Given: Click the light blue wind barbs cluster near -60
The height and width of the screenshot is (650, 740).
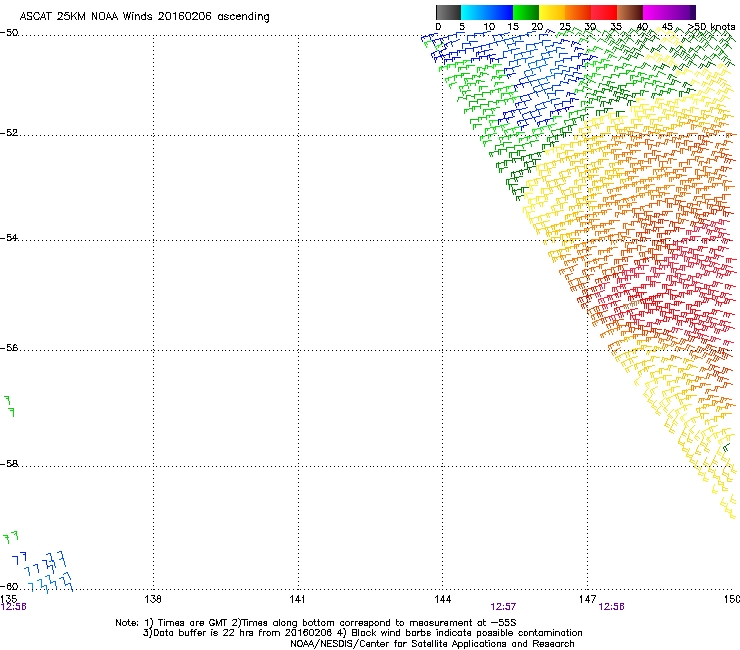Looking at the screenshot, I should click(x=42, y=571).
